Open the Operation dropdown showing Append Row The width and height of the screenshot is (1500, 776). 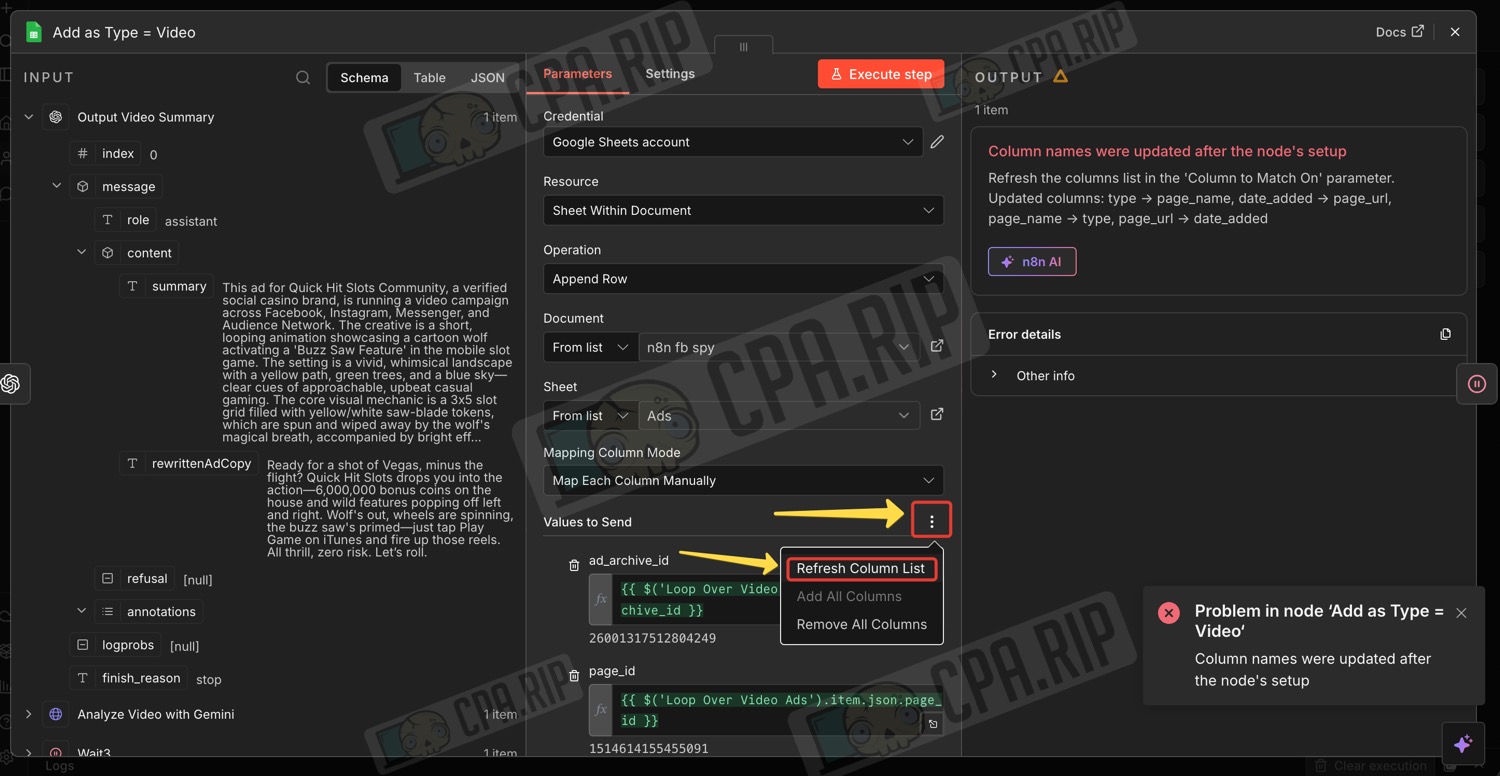click(x=743, y=279)
